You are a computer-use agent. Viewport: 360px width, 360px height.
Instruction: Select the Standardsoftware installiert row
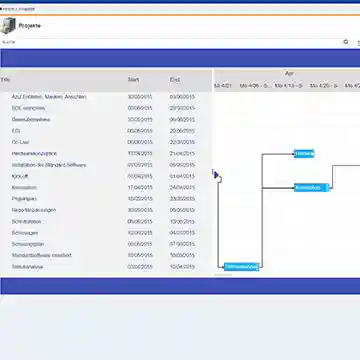[106, 255]
